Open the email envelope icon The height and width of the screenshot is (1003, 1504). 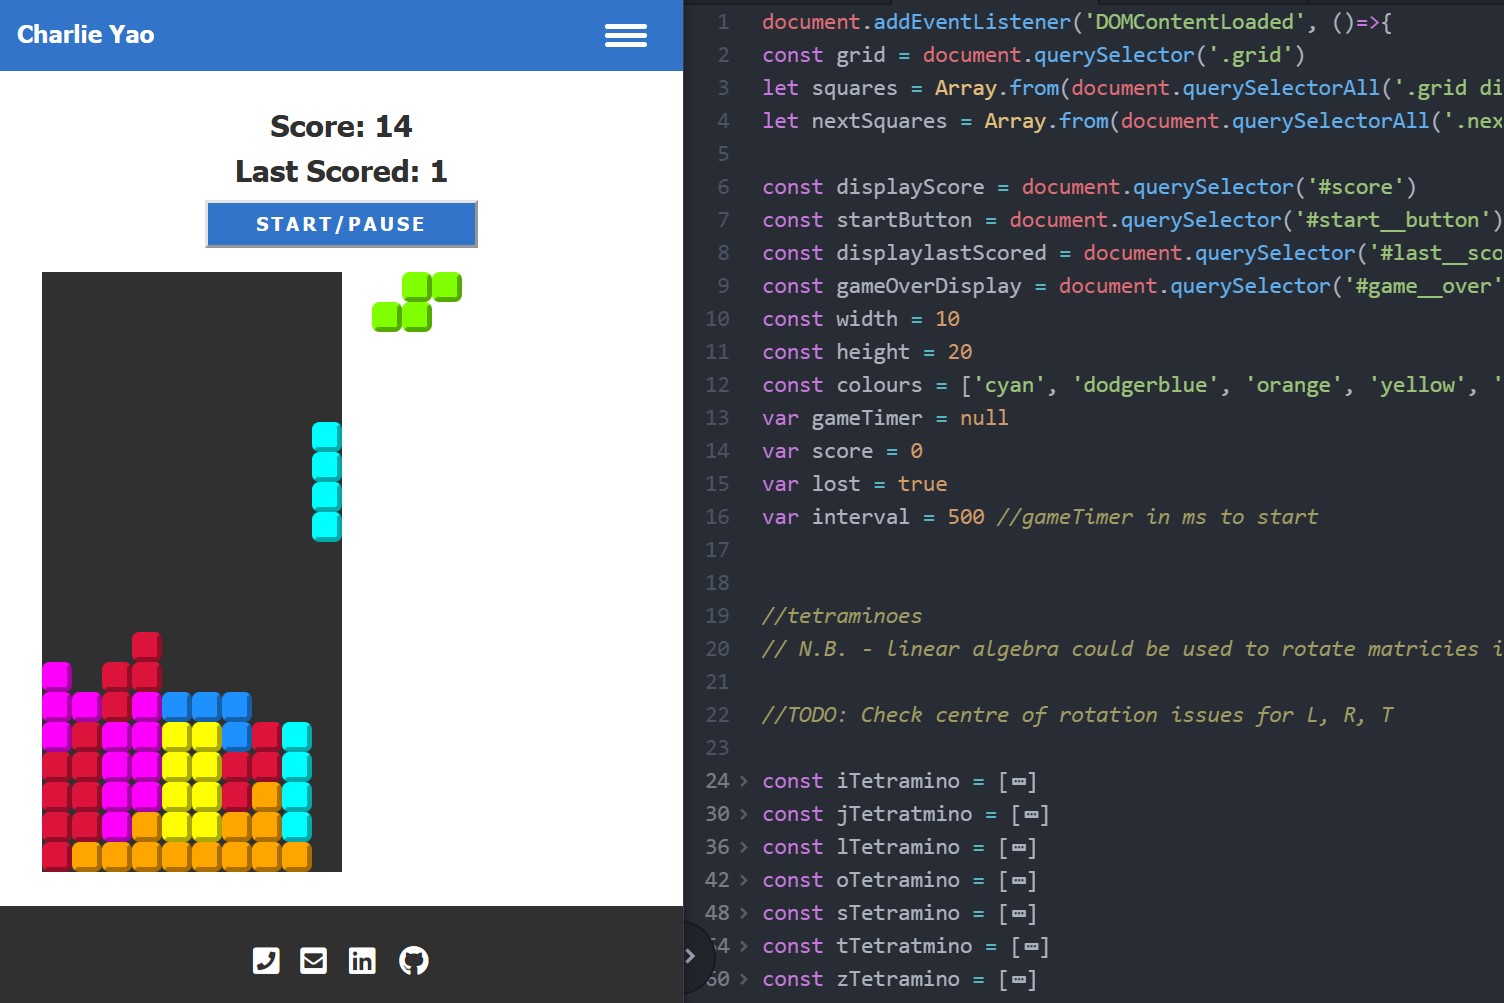tap(314, 961)
